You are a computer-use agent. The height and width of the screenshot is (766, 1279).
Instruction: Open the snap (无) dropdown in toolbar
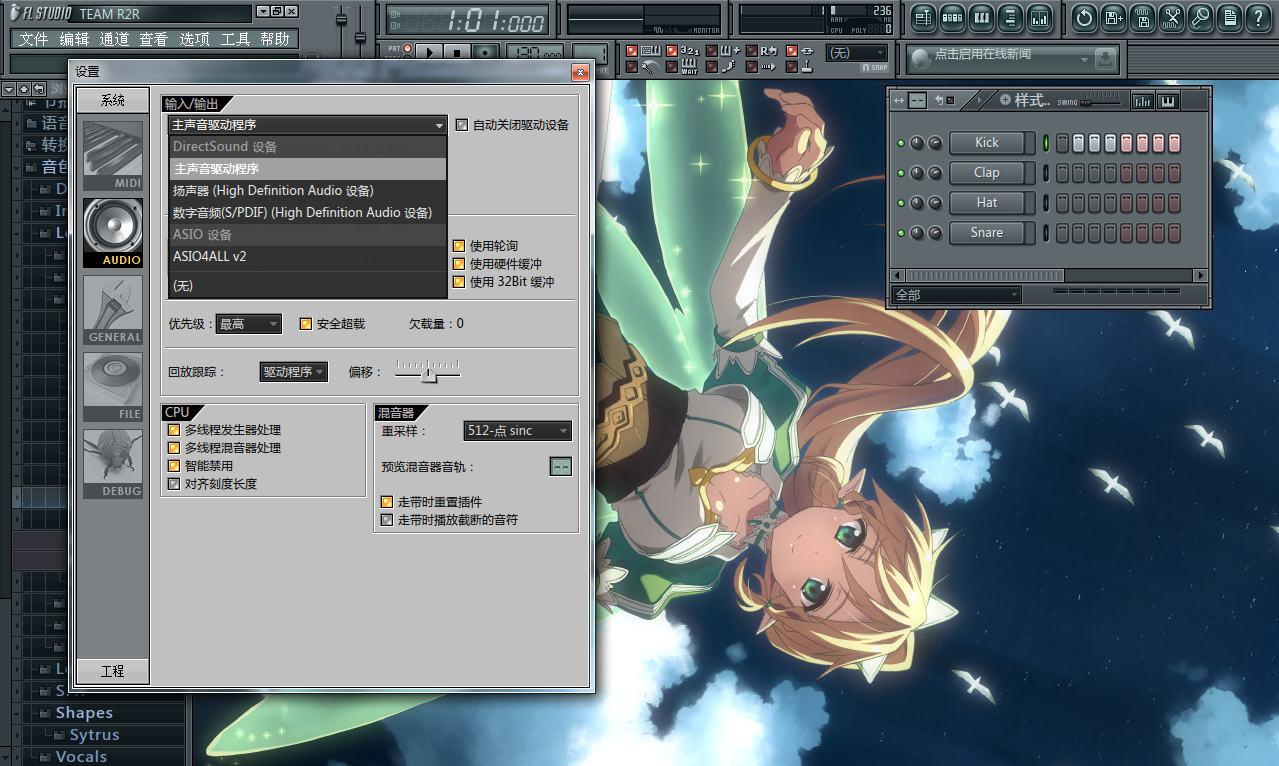click(x=857, y=52)
